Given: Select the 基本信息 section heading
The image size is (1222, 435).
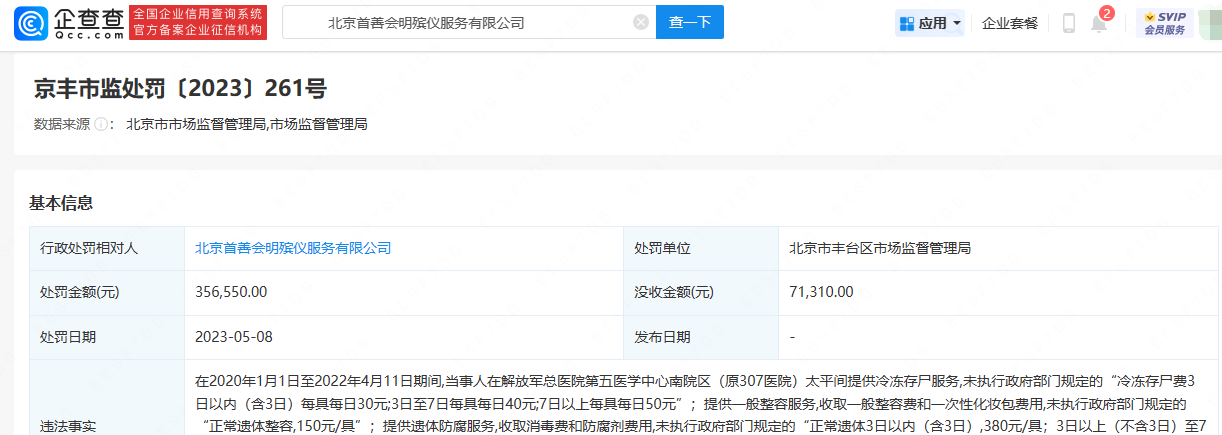Looking at the screenshot, I should coord(61,203).
